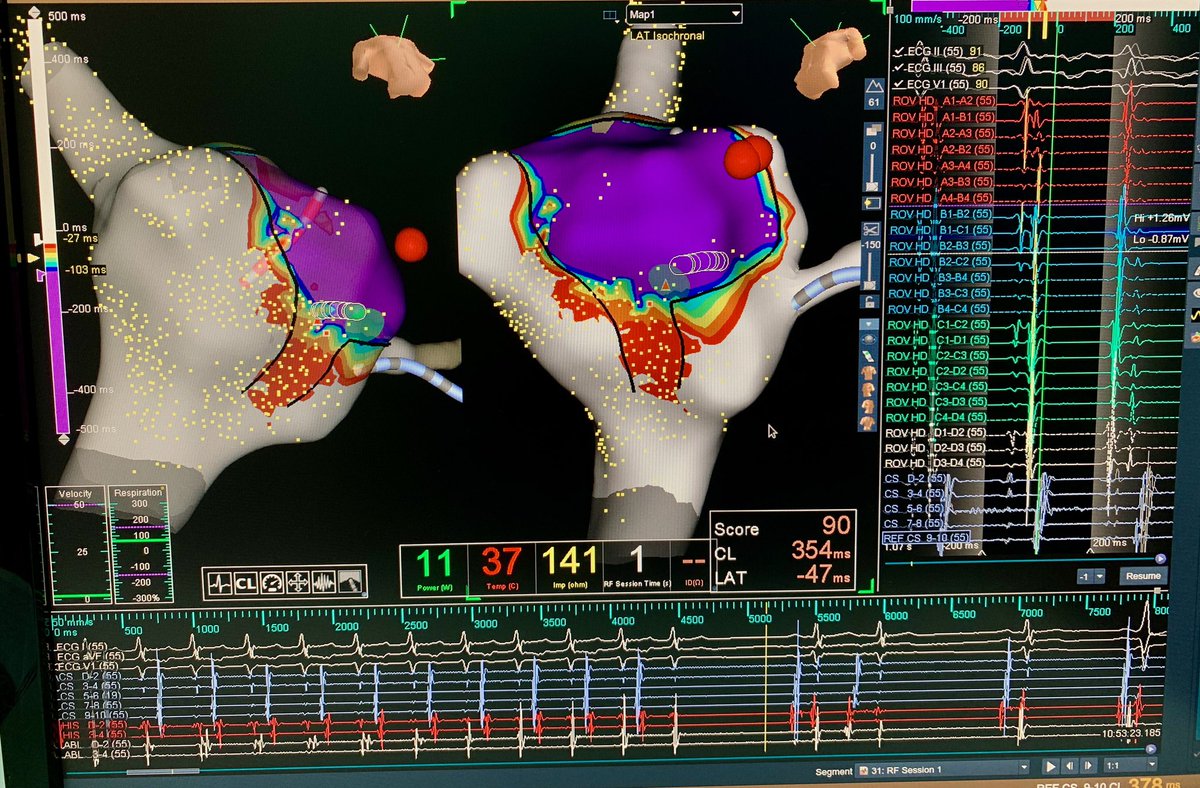Switch to the Respiration panel tab
Viewport: 1200px width, 788px height.
[138, 492]
